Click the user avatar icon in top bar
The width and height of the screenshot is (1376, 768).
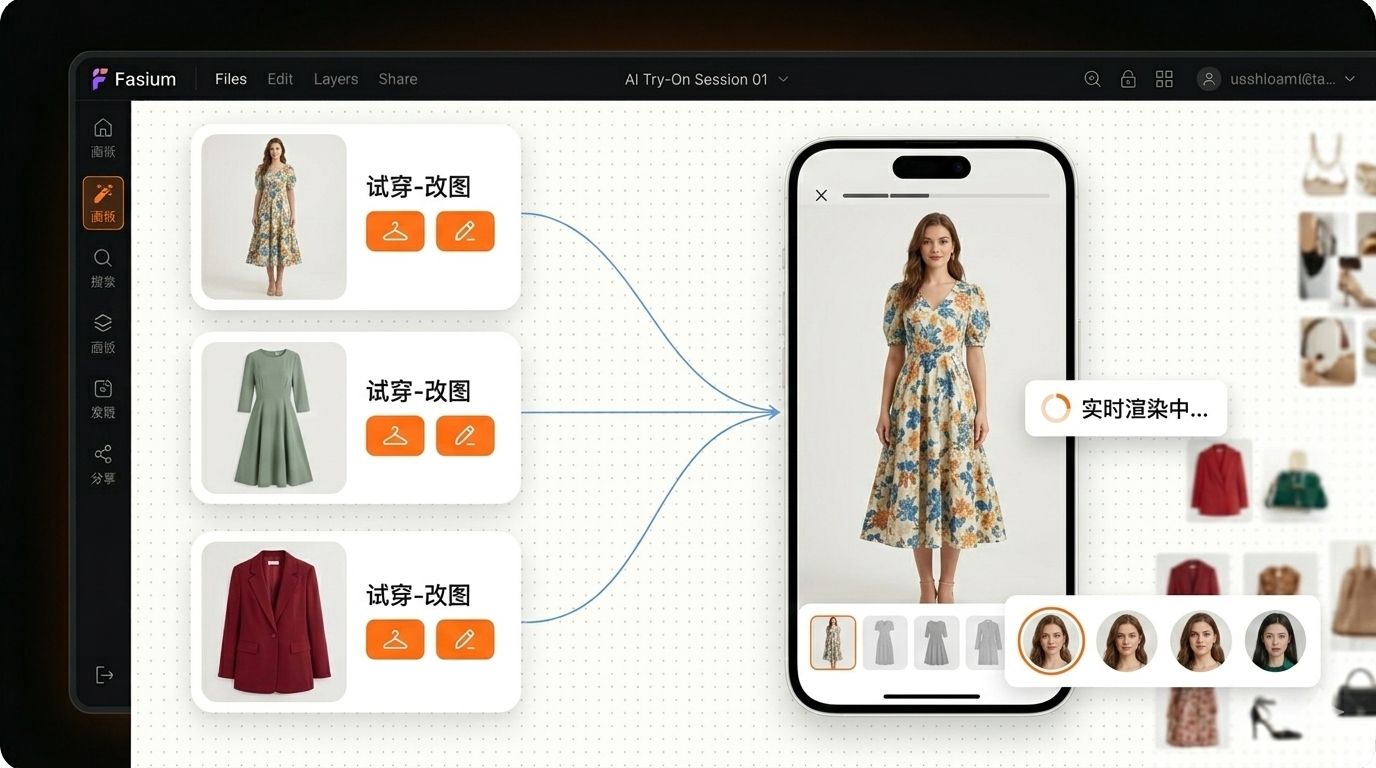[x=1209, y=79]
